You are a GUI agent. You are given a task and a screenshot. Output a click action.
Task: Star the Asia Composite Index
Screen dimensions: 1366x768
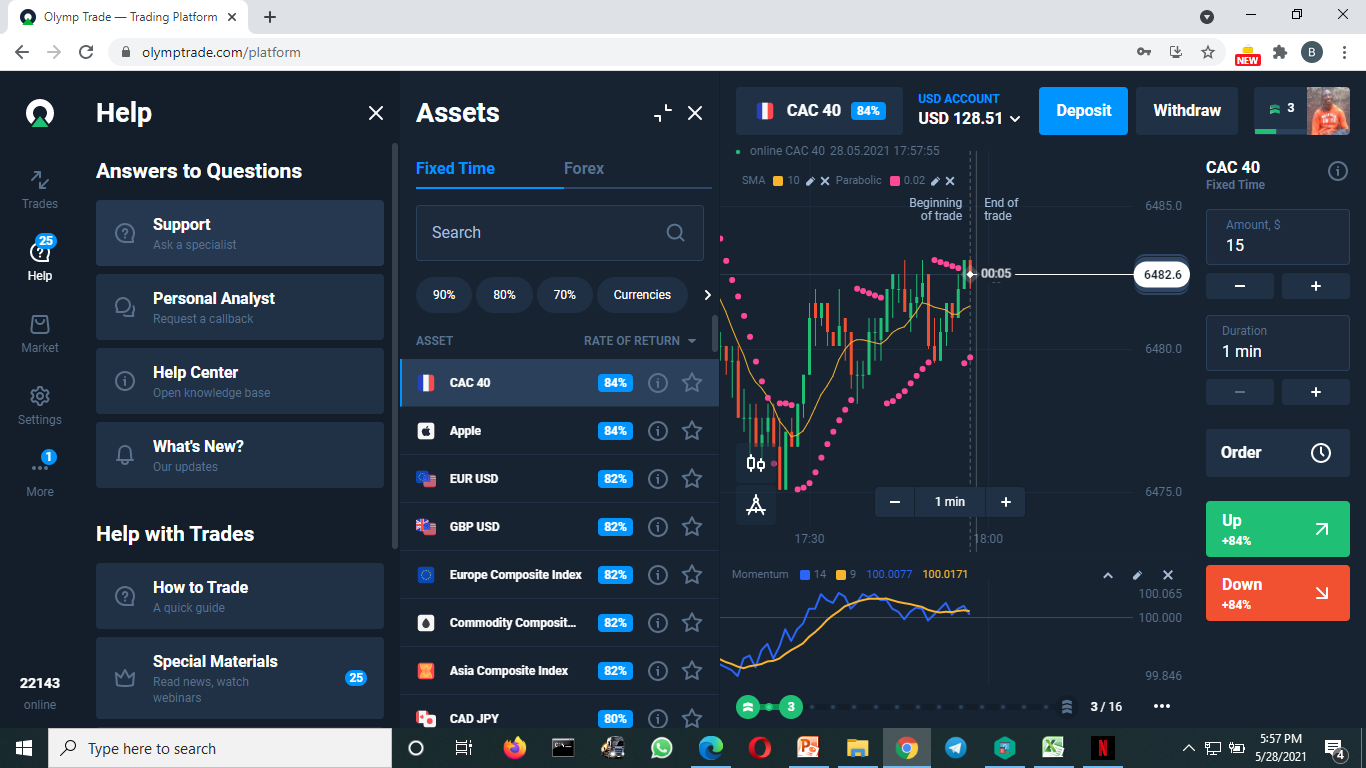click(692, 670)
